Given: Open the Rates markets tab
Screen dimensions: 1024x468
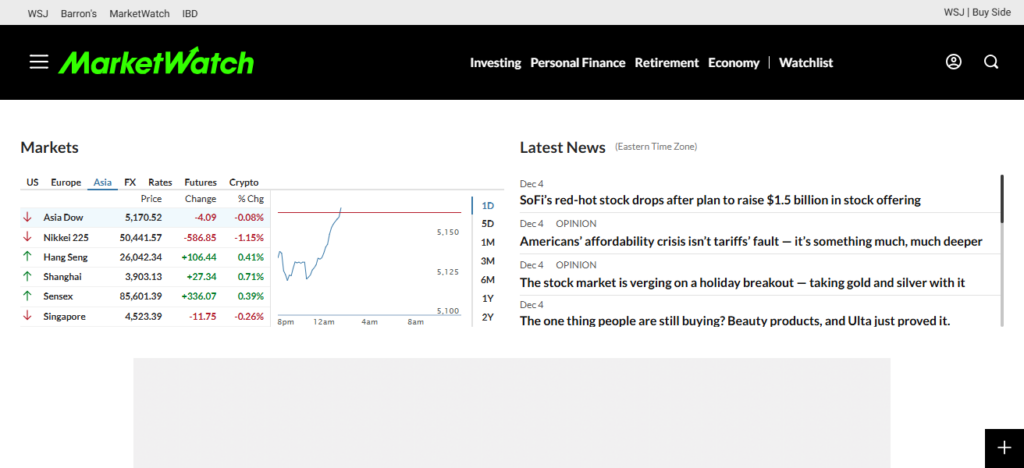Looking at the screenshot, I should [160, 182].
